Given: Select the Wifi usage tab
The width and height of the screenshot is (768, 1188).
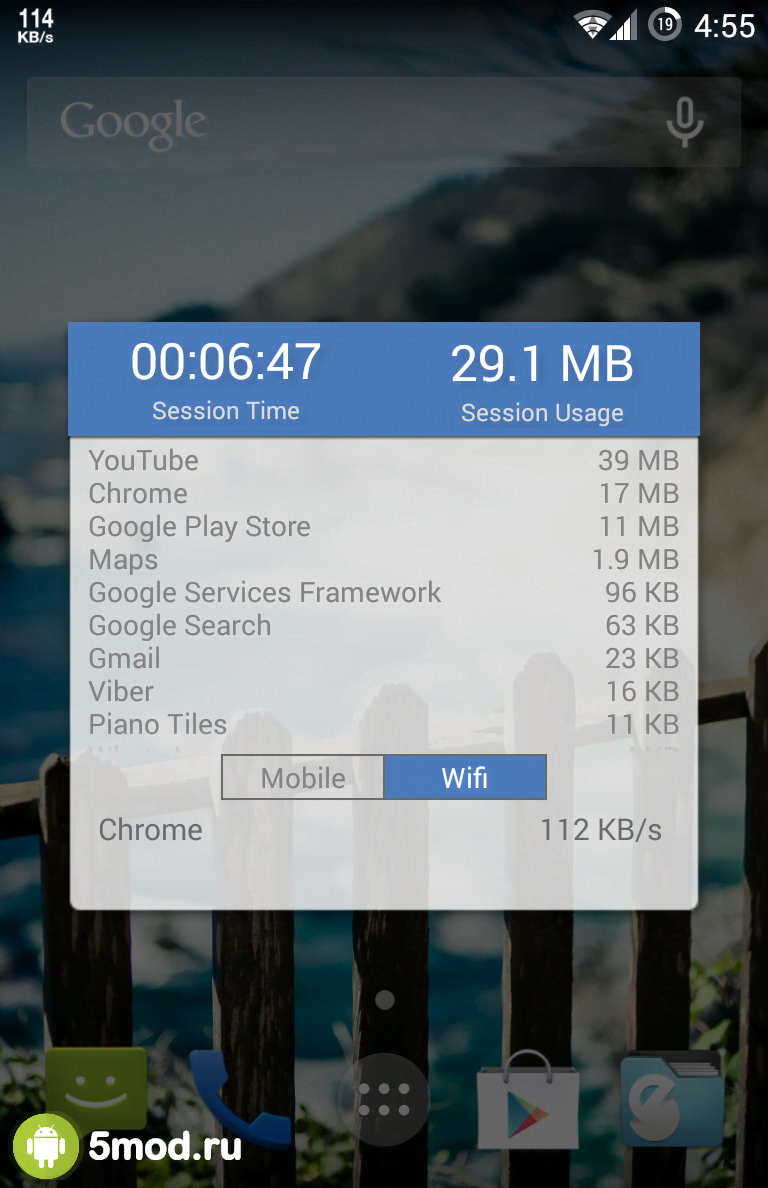Looking at the screenshot, I should [465, 777].
